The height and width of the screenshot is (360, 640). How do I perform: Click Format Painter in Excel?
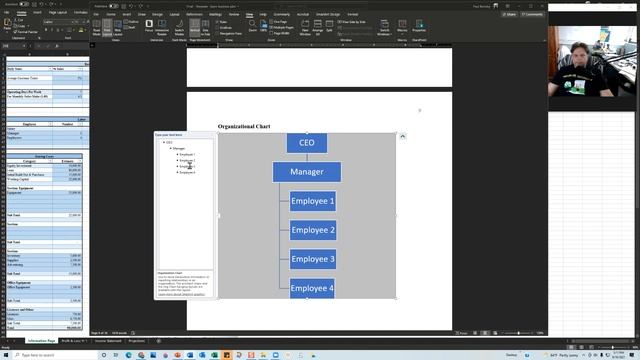[x=25, y=32]
